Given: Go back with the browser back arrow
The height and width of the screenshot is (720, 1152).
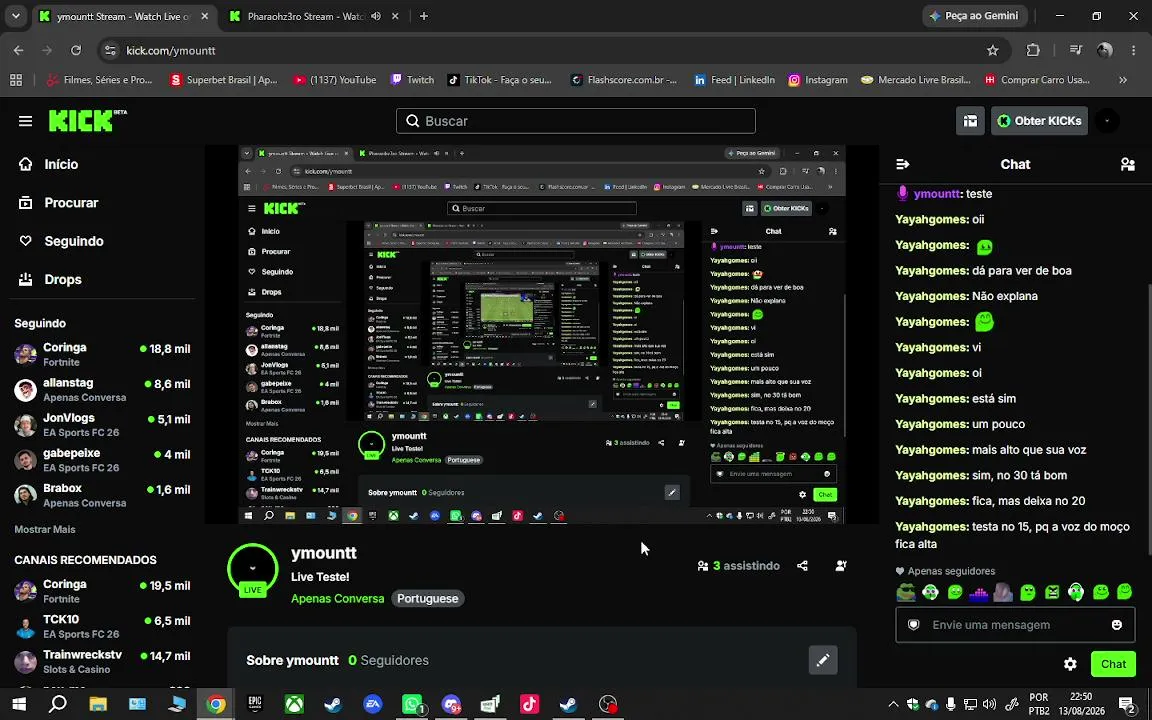Looking at the screenshot, I should [x=18, y=50].
